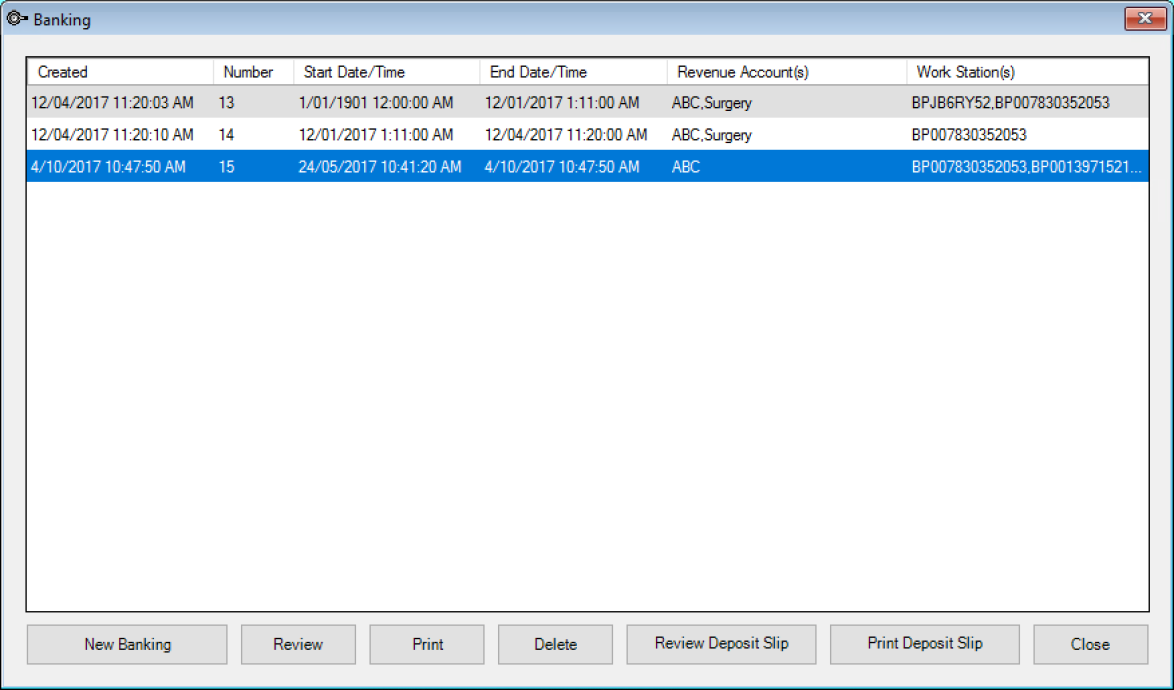Click the BPJB6RY52 work station cell

pos(1010,103)
